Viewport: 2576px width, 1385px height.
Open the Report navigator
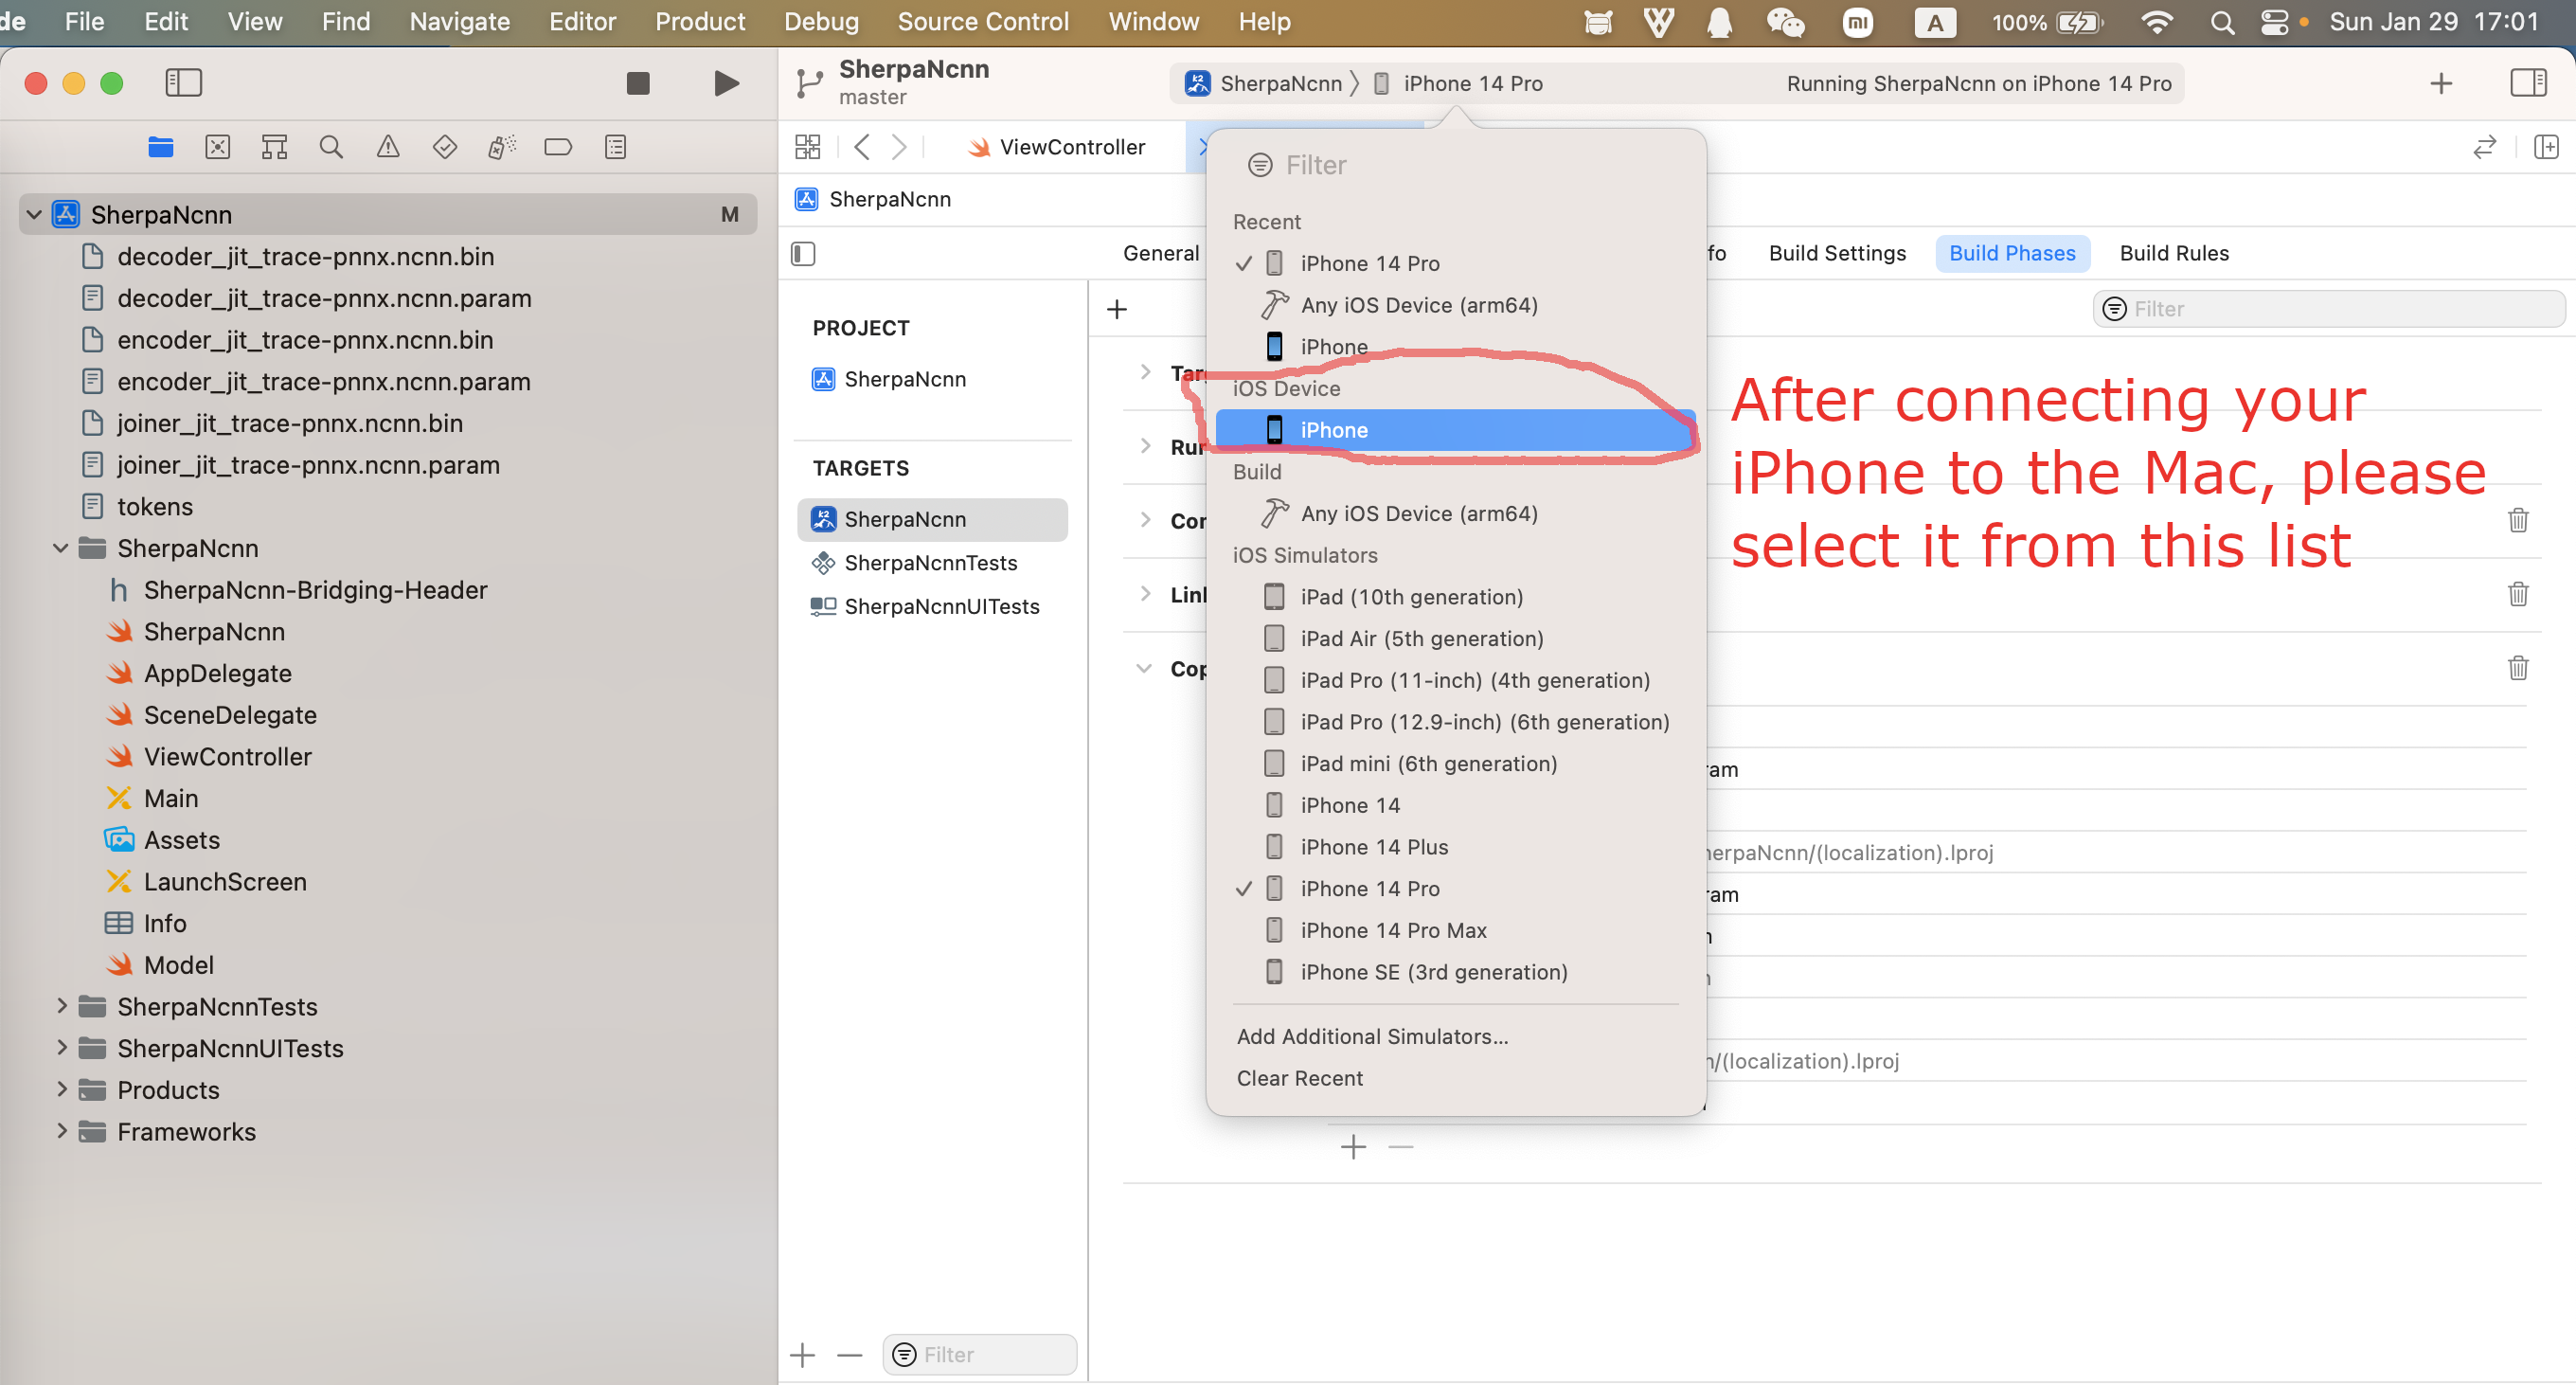(x=615, y=148)
